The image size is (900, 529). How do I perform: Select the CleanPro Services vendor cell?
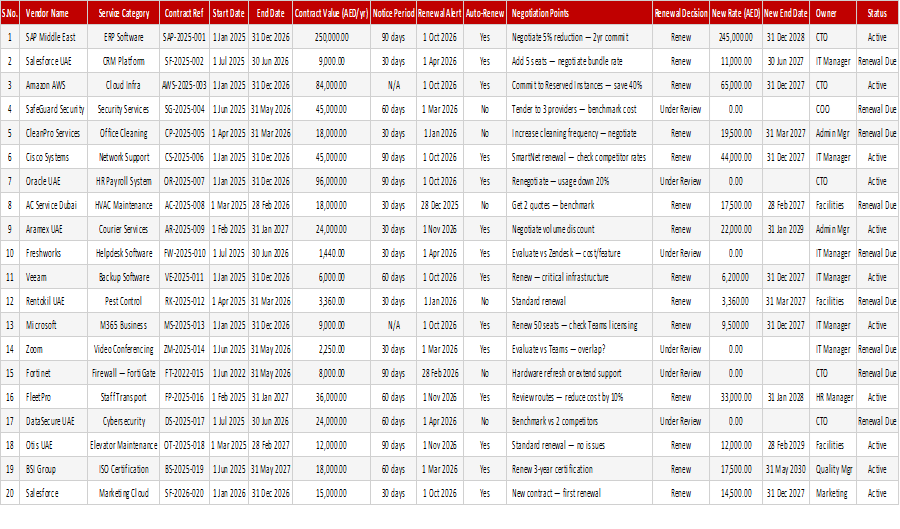[53, 133]
